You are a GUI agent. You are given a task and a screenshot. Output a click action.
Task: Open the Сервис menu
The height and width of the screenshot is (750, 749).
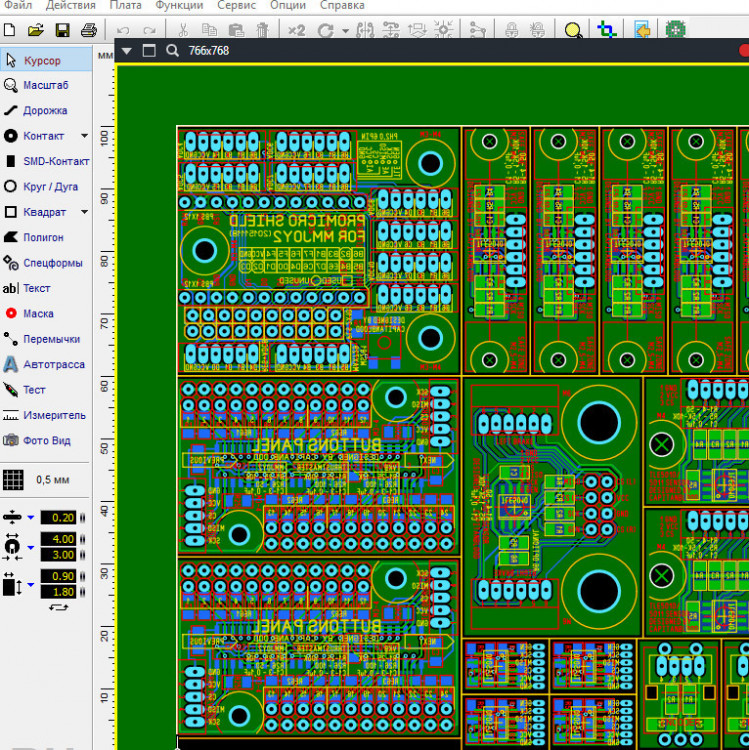click(x=236, y=6)
